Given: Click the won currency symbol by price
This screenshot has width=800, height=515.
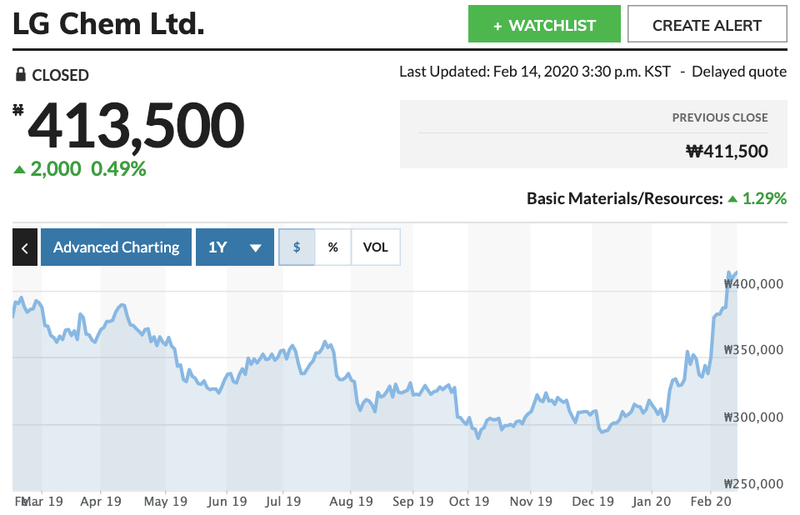Looking at the screenshot, I should click(18, 109).
